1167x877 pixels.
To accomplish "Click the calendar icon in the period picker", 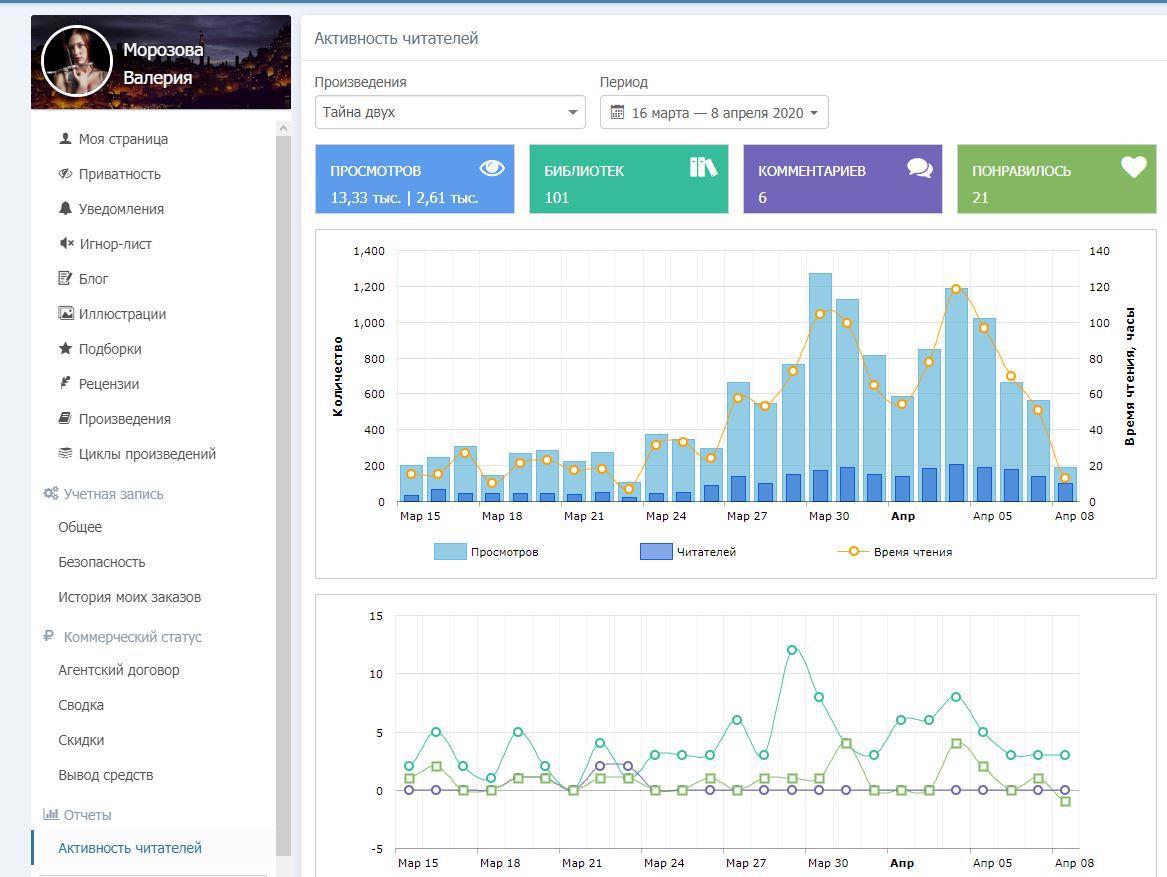I will pos(617,113).
